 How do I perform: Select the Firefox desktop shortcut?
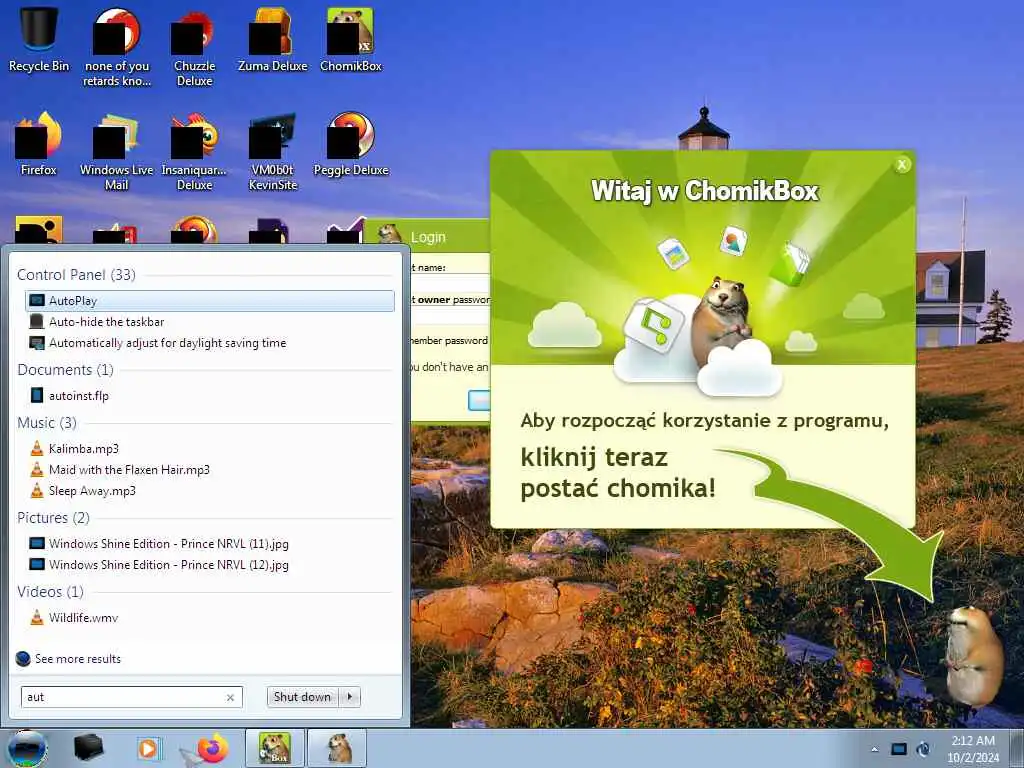[x=39, y=144]
